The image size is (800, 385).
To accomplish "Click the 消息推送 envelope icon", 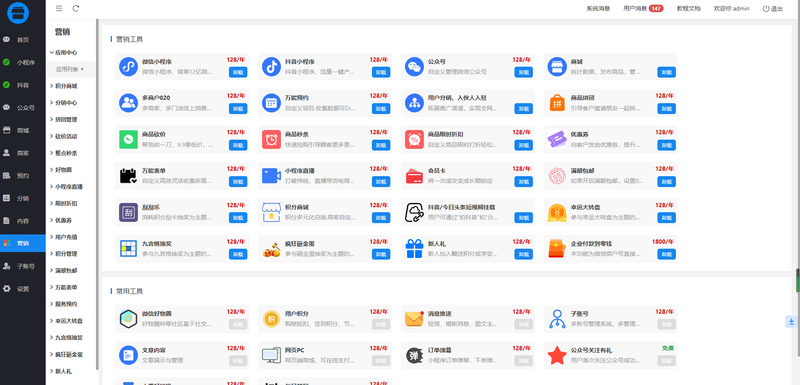I will (414, 319).
